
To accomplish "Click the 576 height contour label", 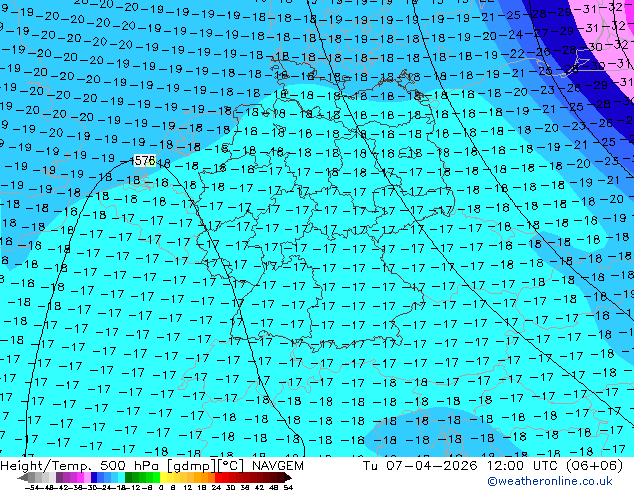I will click(x=144, y=161).
